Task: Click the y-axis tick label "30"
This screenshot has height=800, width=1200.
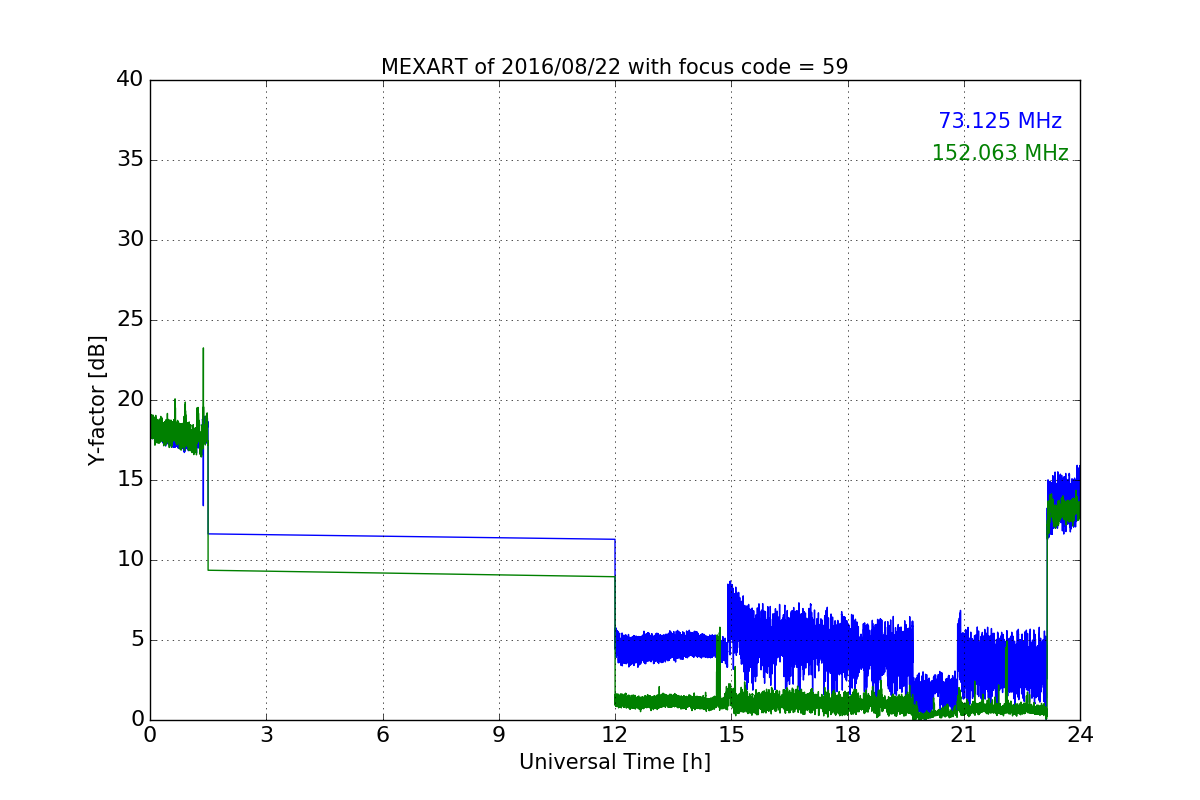Action: pos(130,240)
